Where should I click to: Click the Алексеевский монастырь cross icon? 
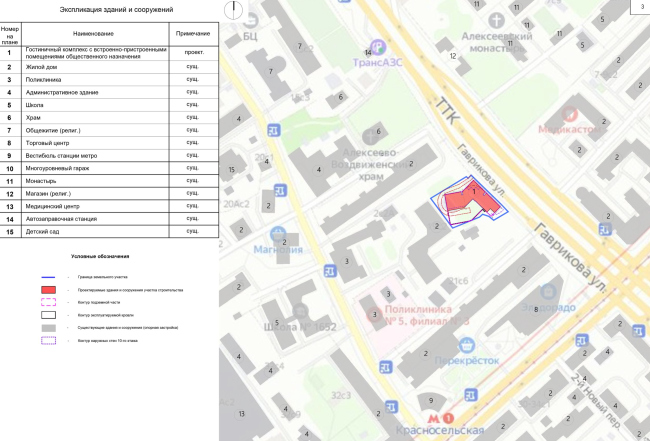495,19
